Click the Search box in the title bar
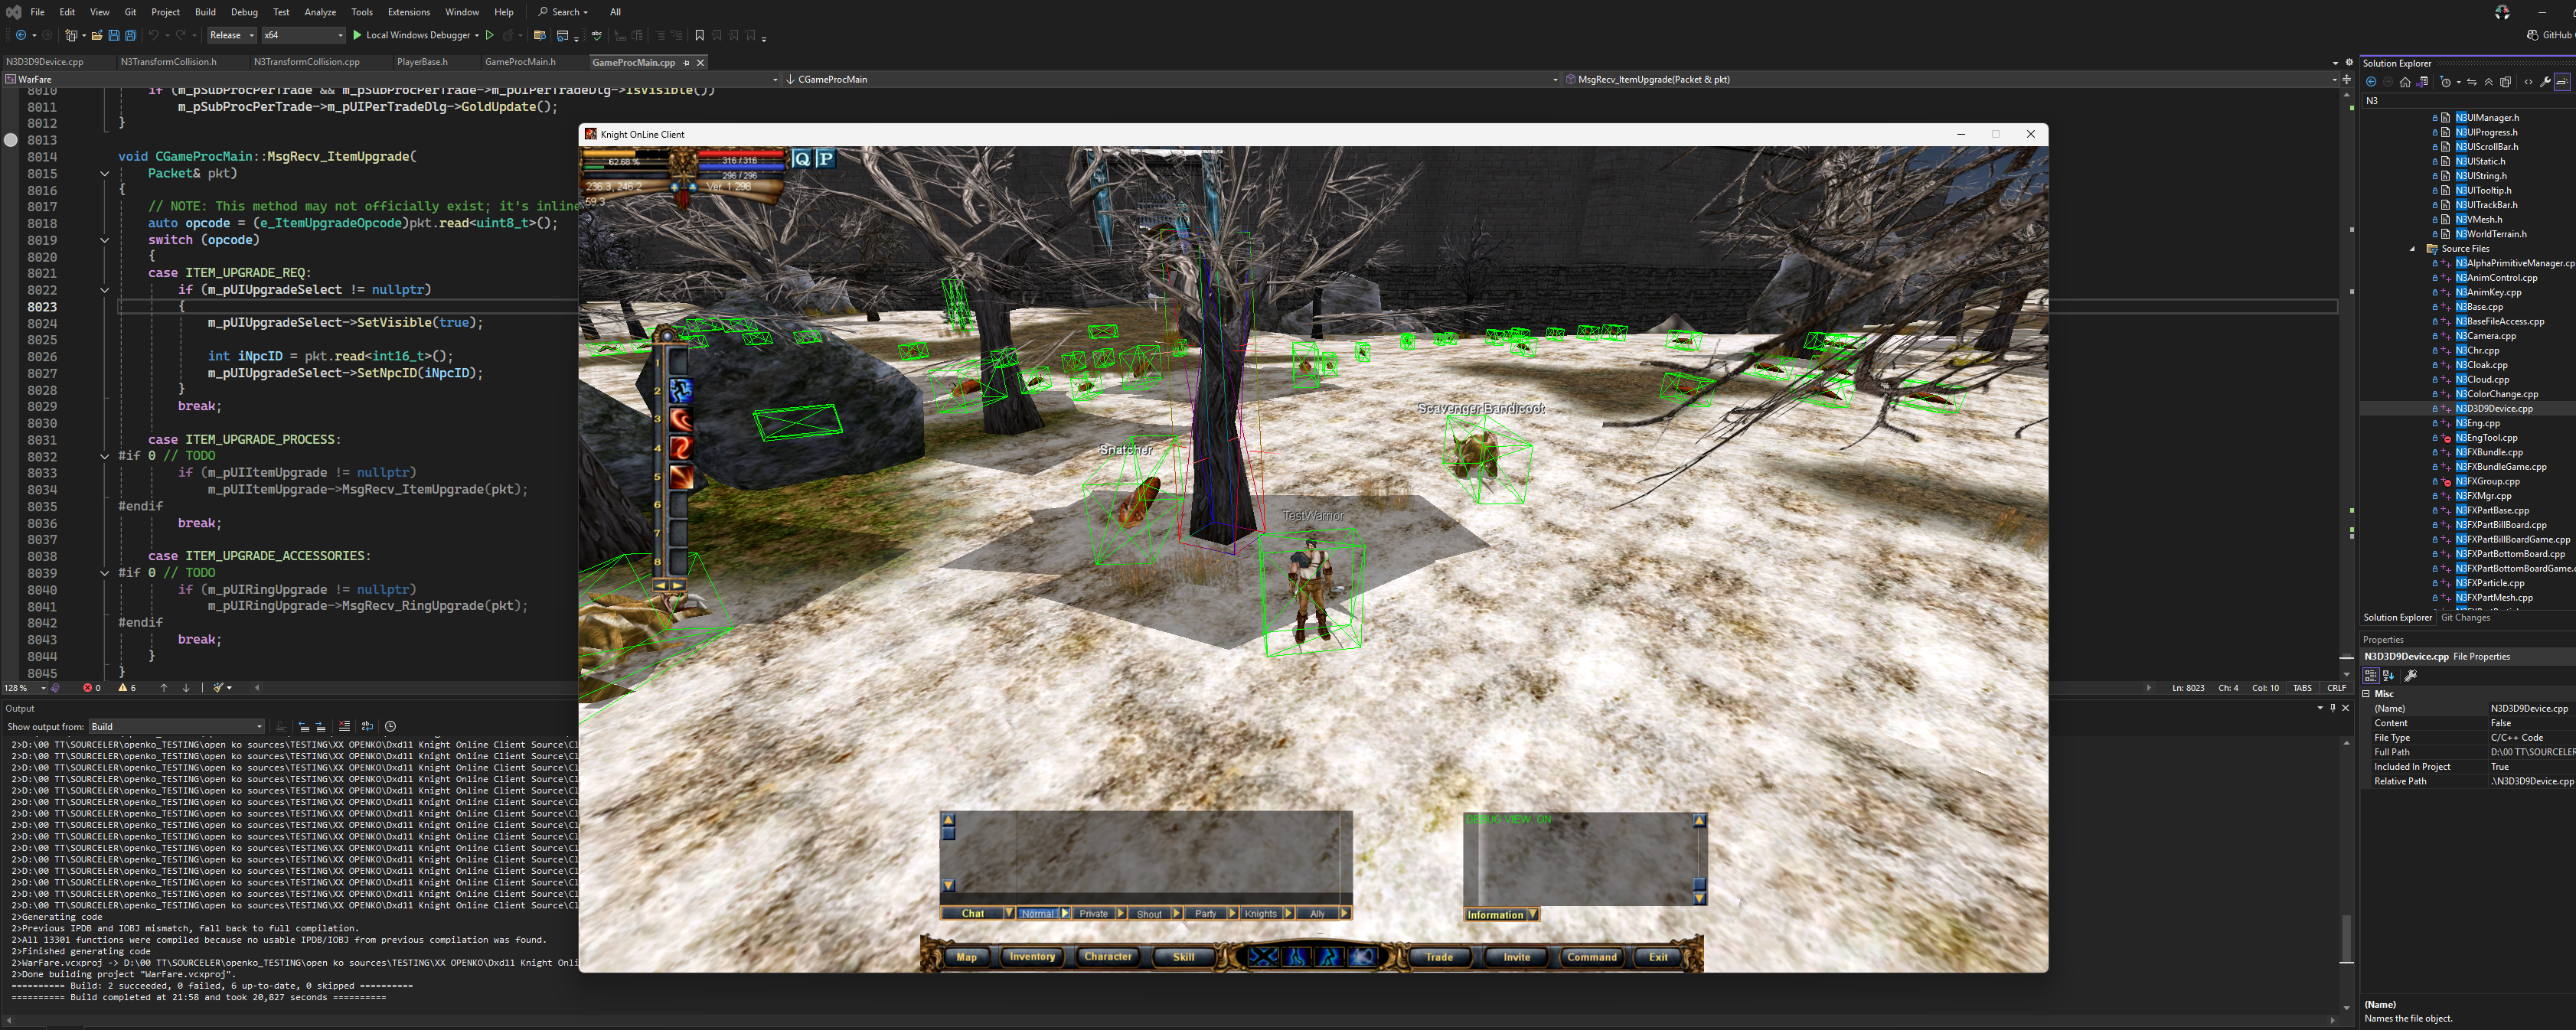The image size is (2576, 1030). tap(564, 12)
